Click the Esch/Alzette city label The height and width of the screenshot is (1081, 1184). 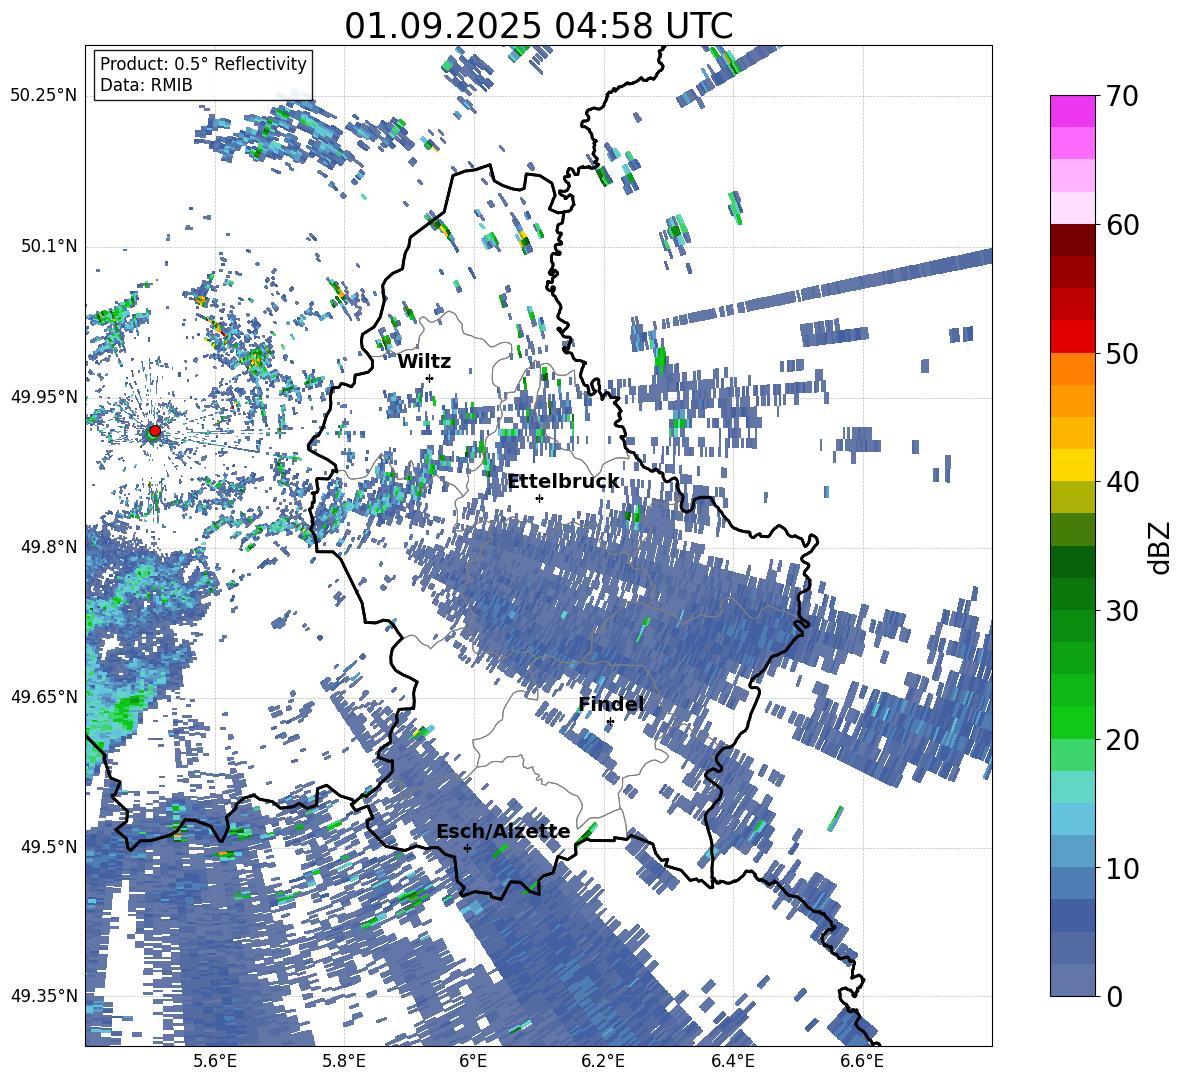[503, 832]
